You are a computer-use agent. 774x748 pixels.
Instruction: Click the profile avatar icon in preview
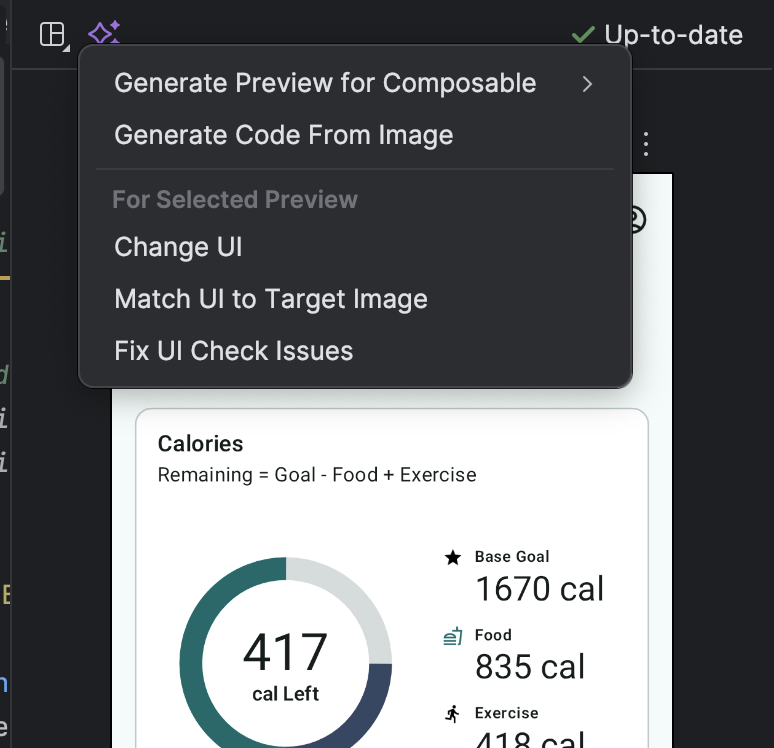click(634, 219)
